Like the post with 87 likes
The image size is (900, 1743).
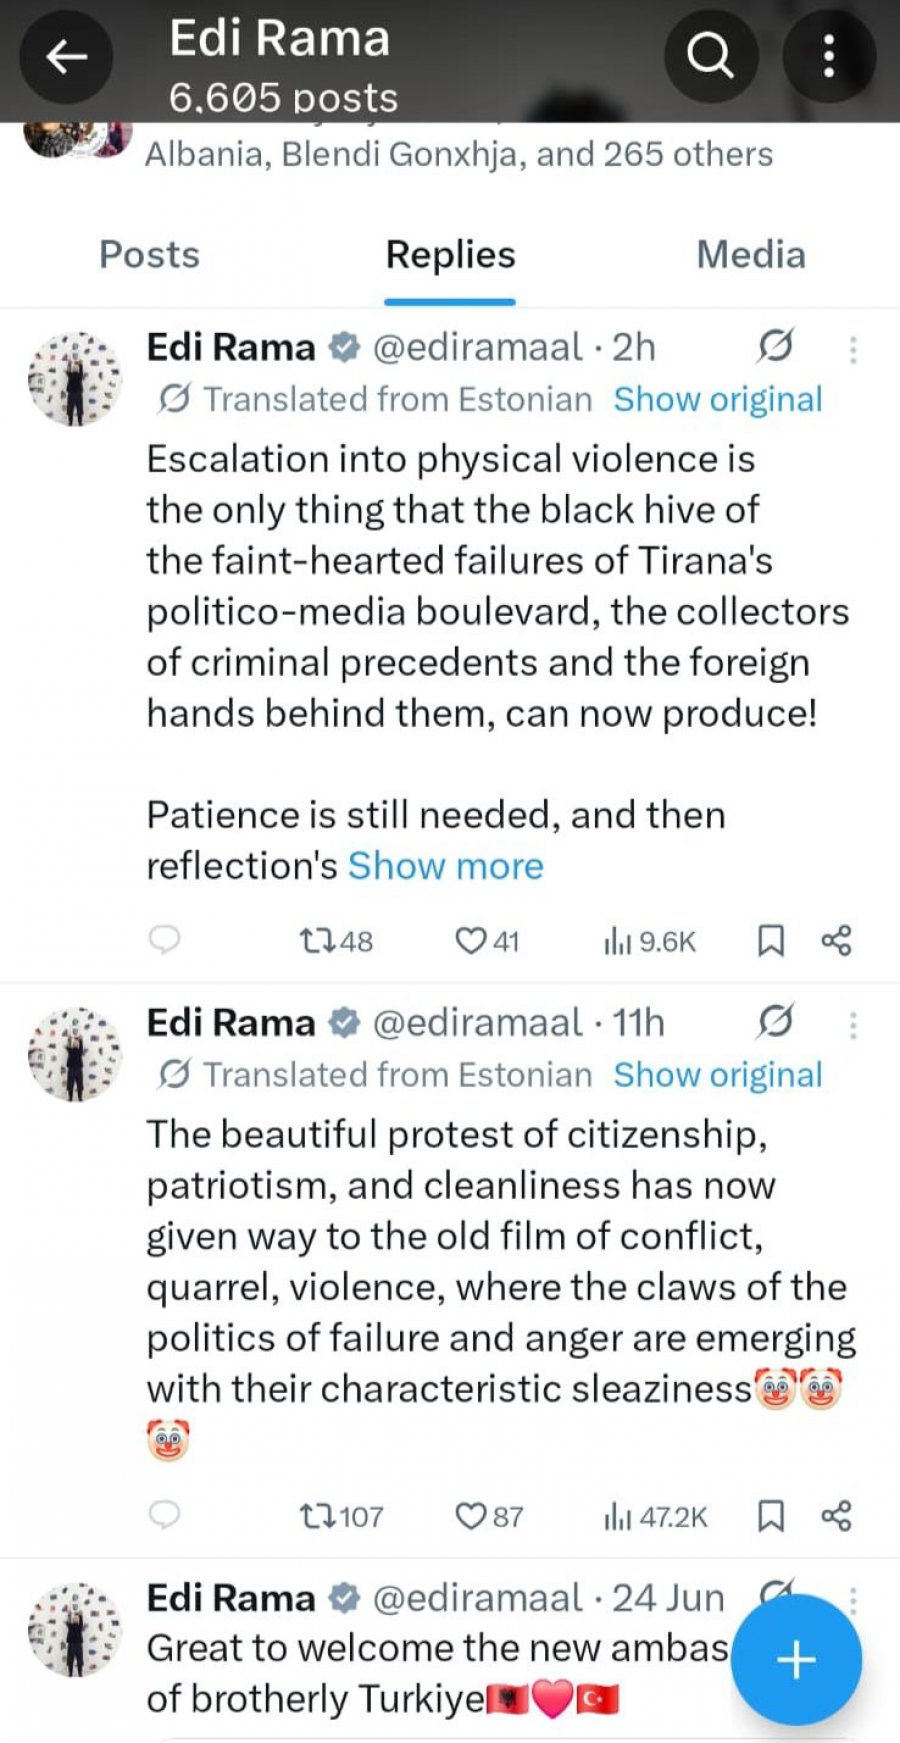click(489, 1517)
